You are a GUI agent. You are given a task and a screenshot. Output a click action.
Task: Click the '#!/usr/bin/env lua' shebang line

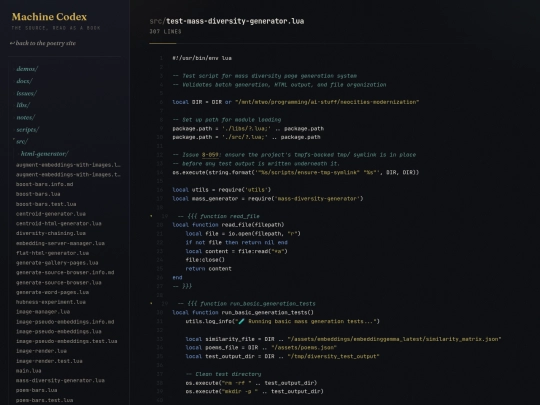202,58
